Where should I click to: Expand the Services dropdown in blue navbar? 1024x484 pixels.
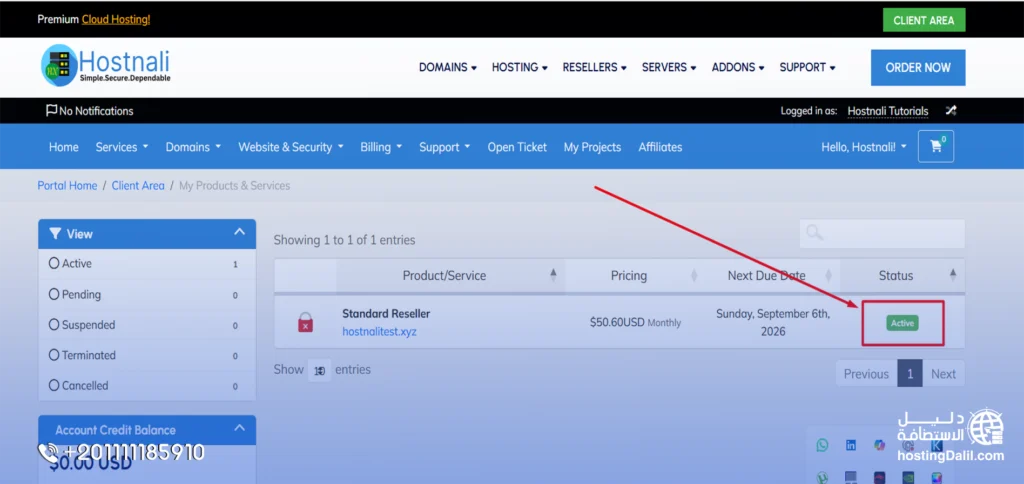click(121, 147)
